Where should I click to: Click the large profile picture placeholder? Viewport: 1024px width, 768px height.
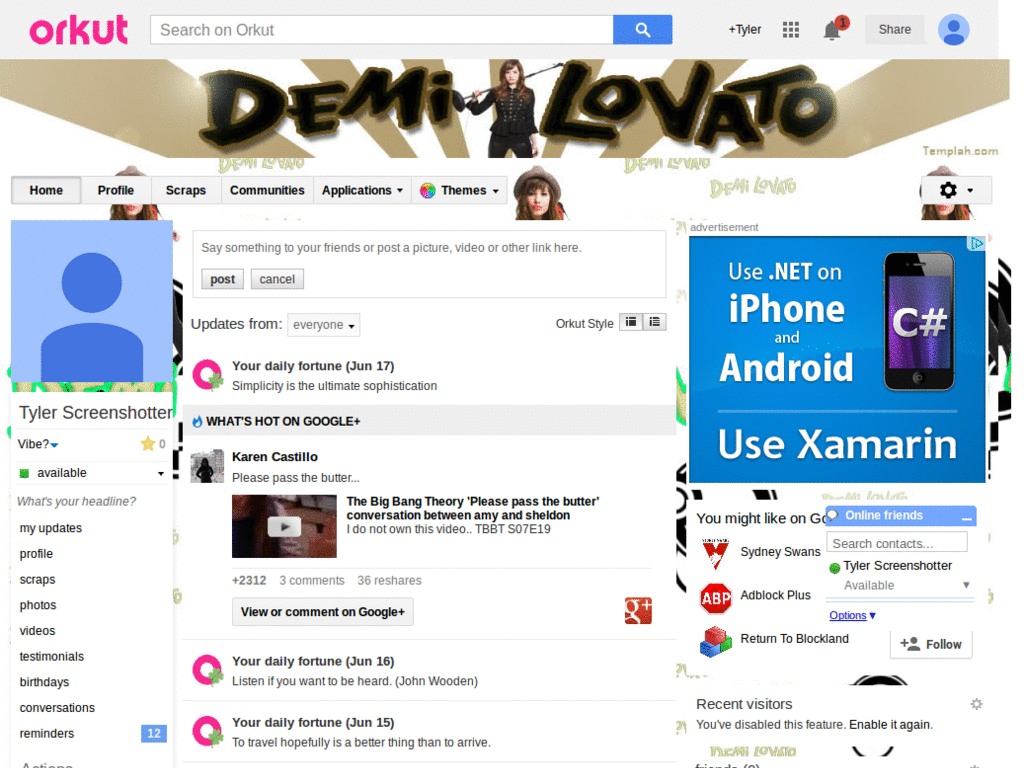[x=92, y=301]
